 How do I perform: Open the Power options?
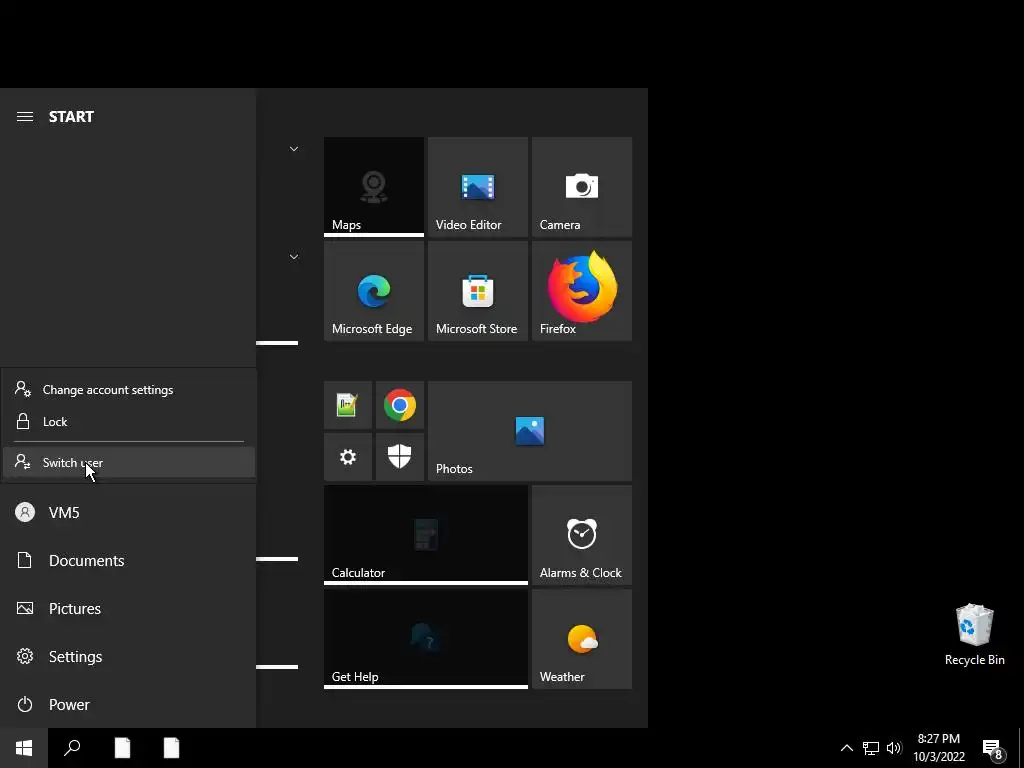pyautogui.click(x=128, y=705)
